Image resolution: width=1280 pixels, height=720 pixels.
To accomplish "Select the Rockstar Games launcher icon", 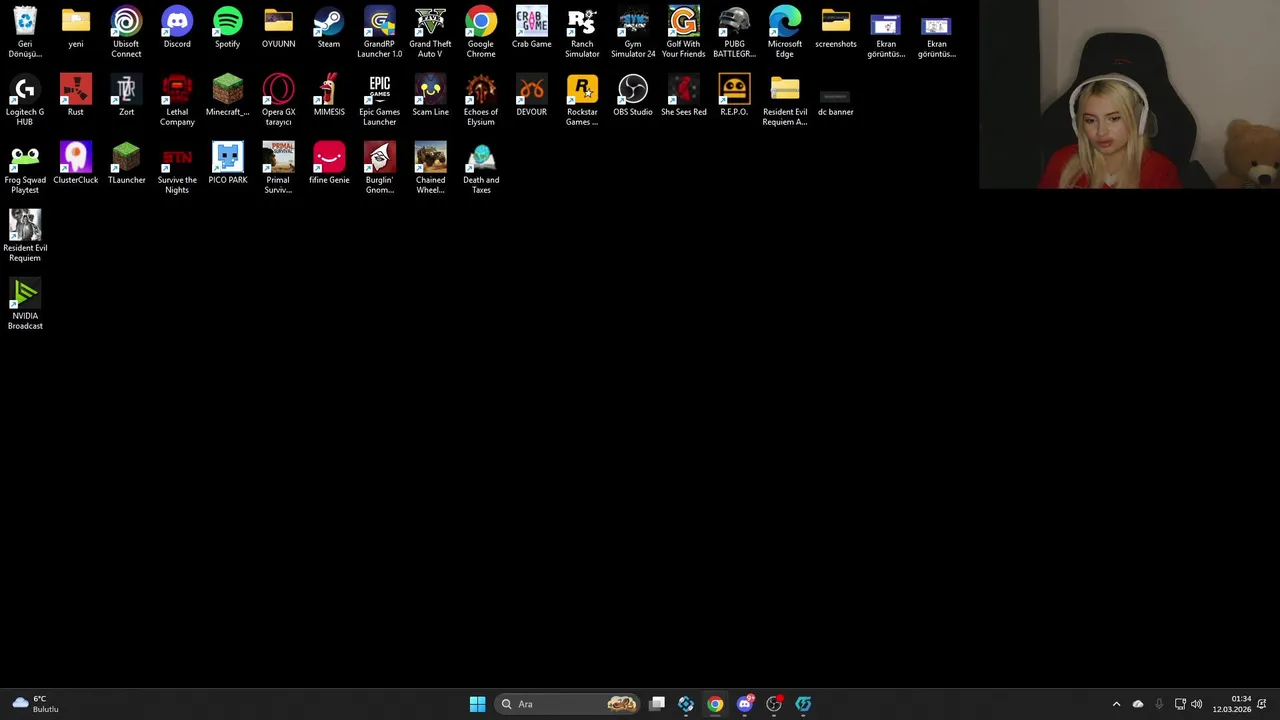I will [582, 100].
